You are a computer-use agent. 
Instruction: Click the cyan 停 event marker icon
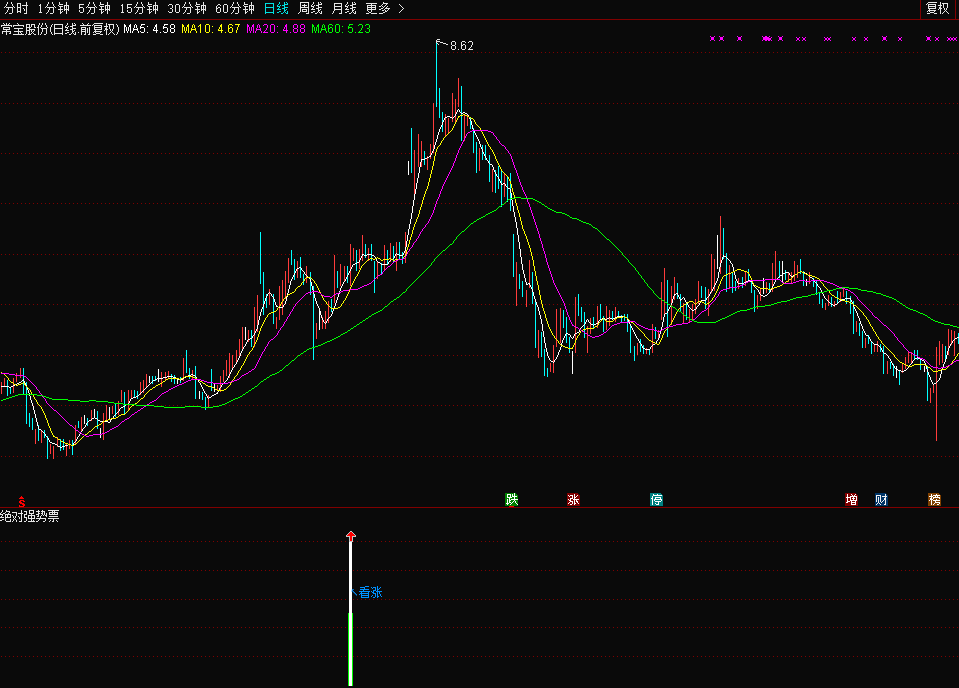656,499
